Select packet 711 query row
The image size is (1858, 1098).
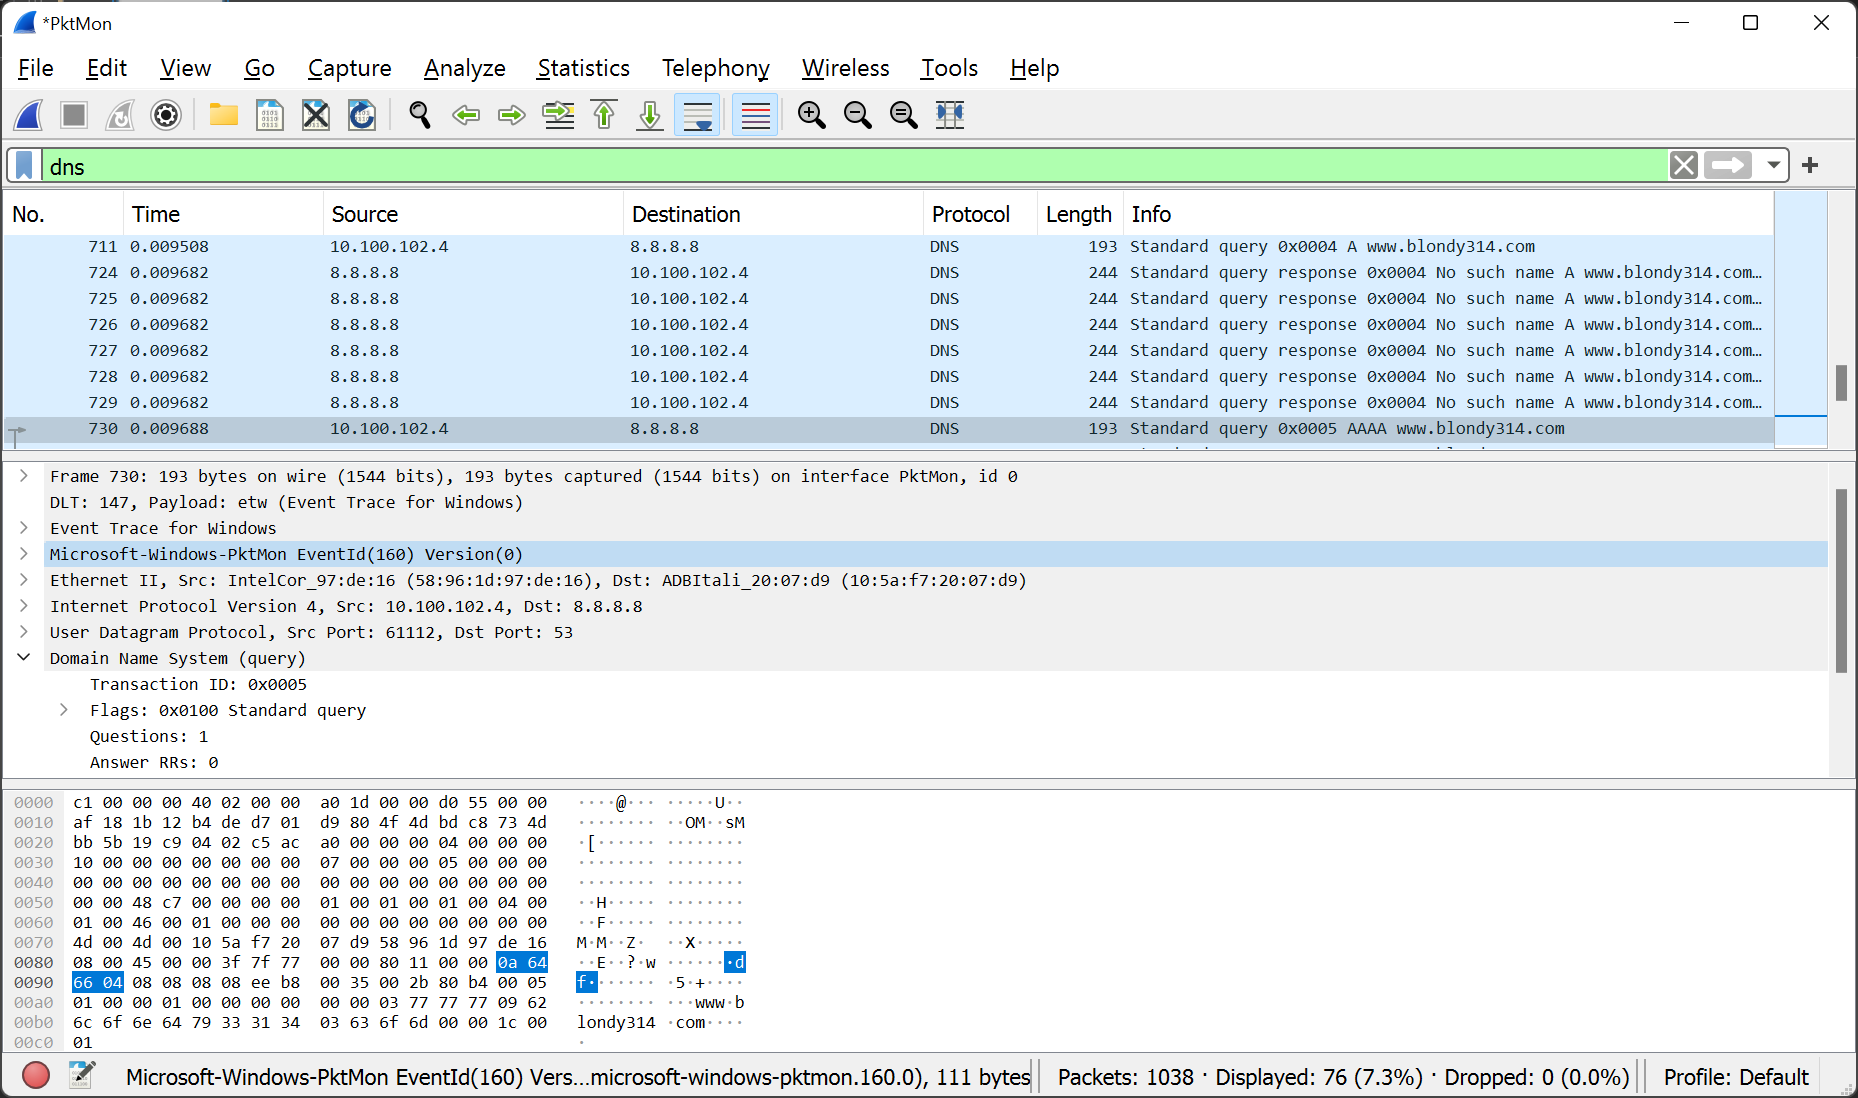889,246
